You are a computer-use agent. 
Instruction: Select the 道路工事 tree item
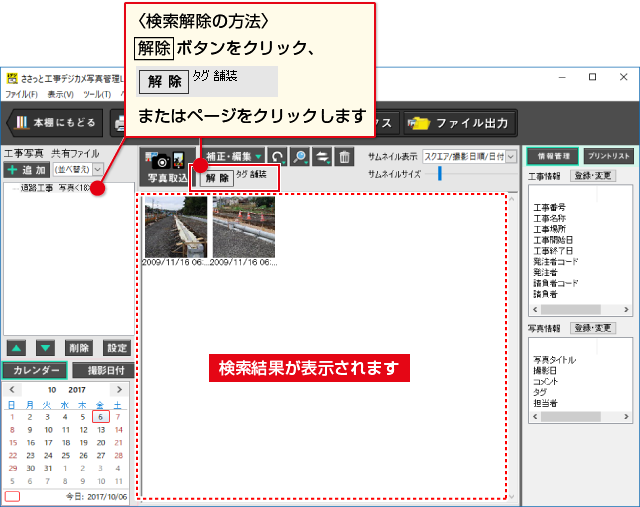(55, 188)
